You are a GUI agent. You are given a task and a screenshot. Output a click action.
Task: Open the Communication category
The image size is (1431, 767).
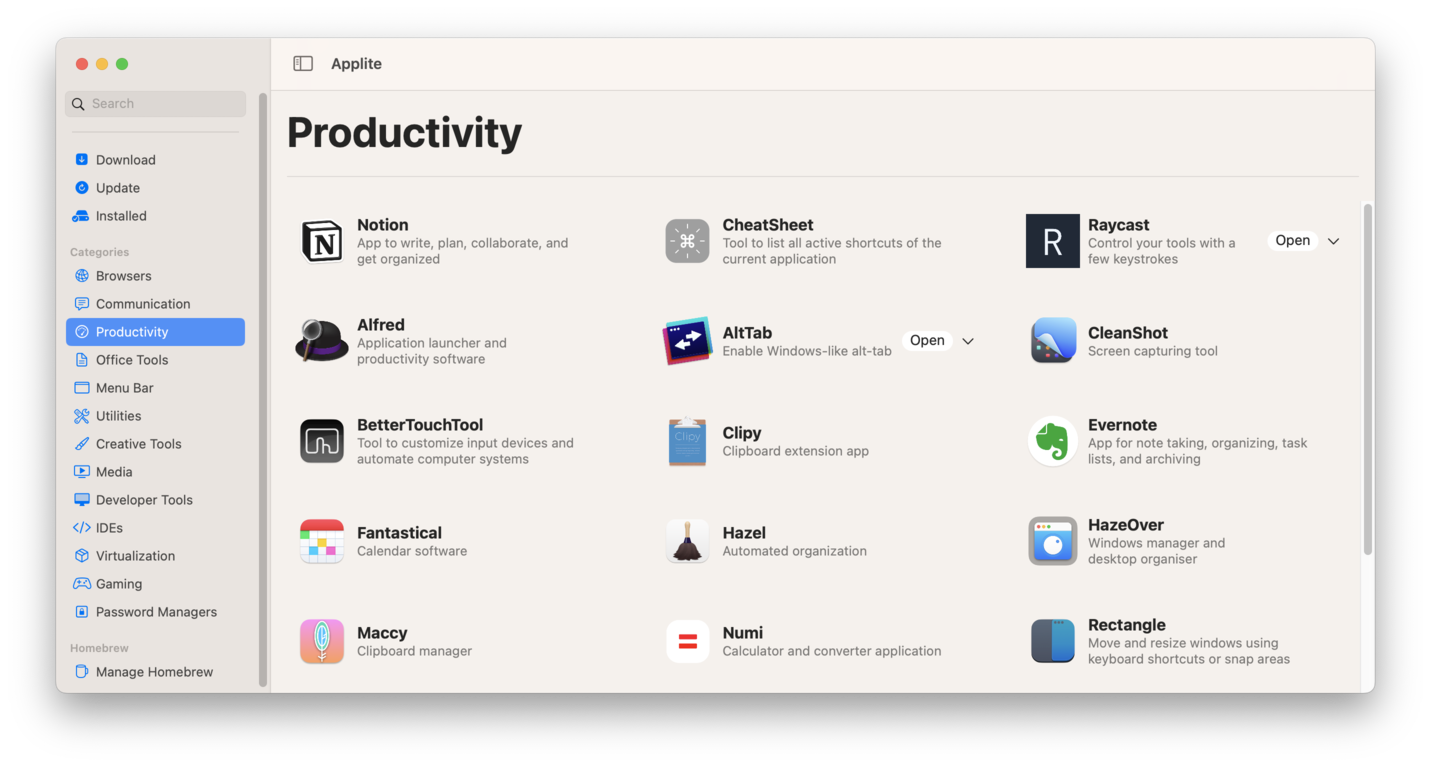pyautogui.click(x=142, y=303)
